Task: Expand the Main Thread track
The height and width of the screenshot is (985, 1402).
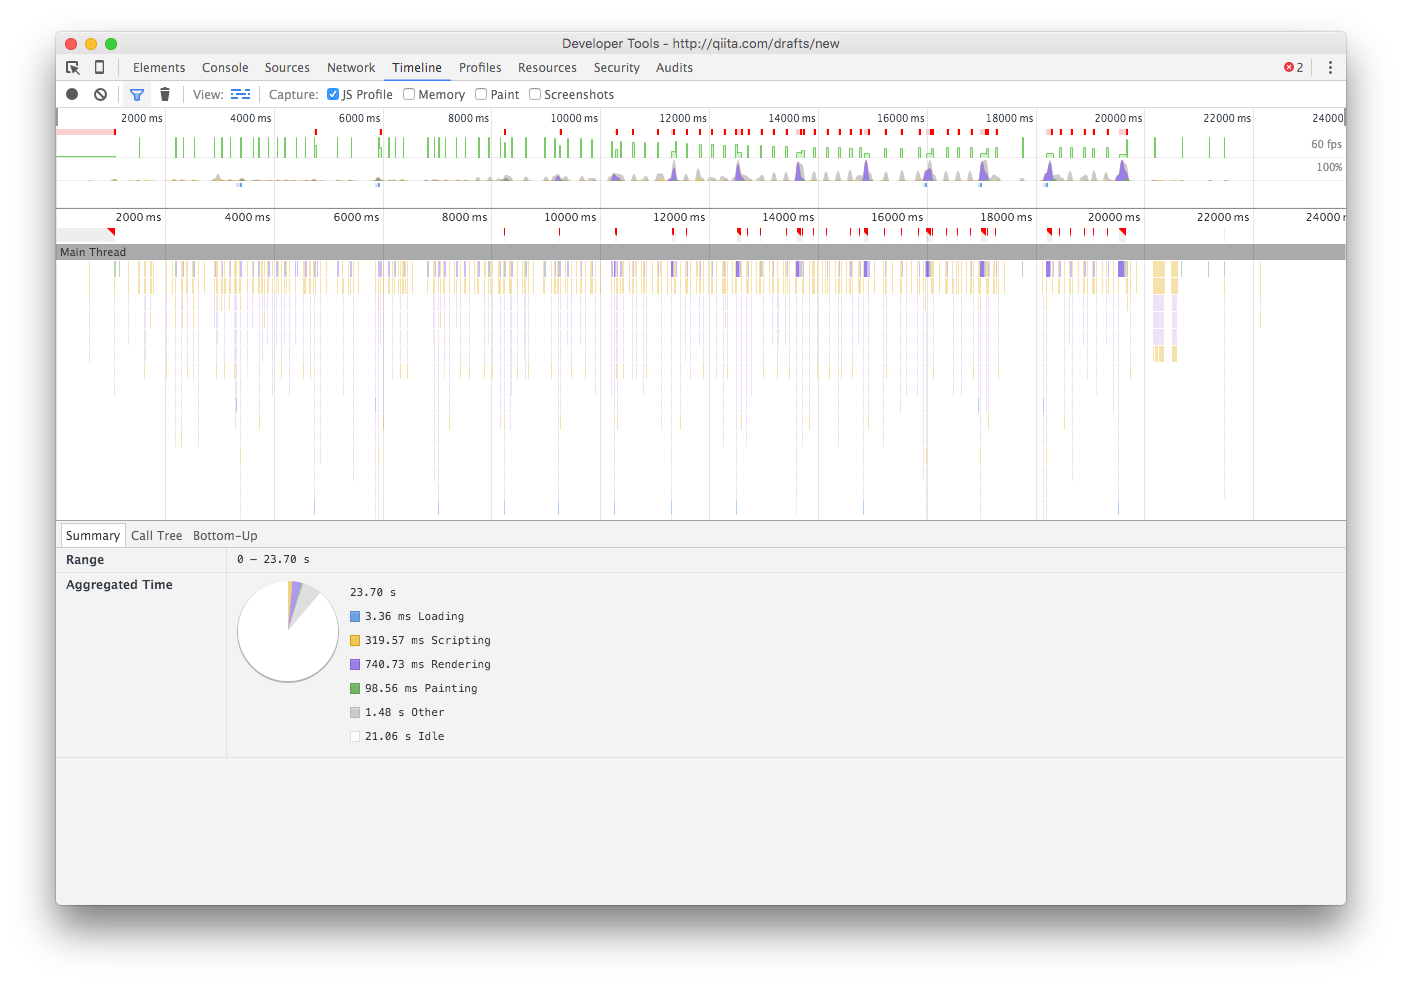Action: tap(93, 252)
